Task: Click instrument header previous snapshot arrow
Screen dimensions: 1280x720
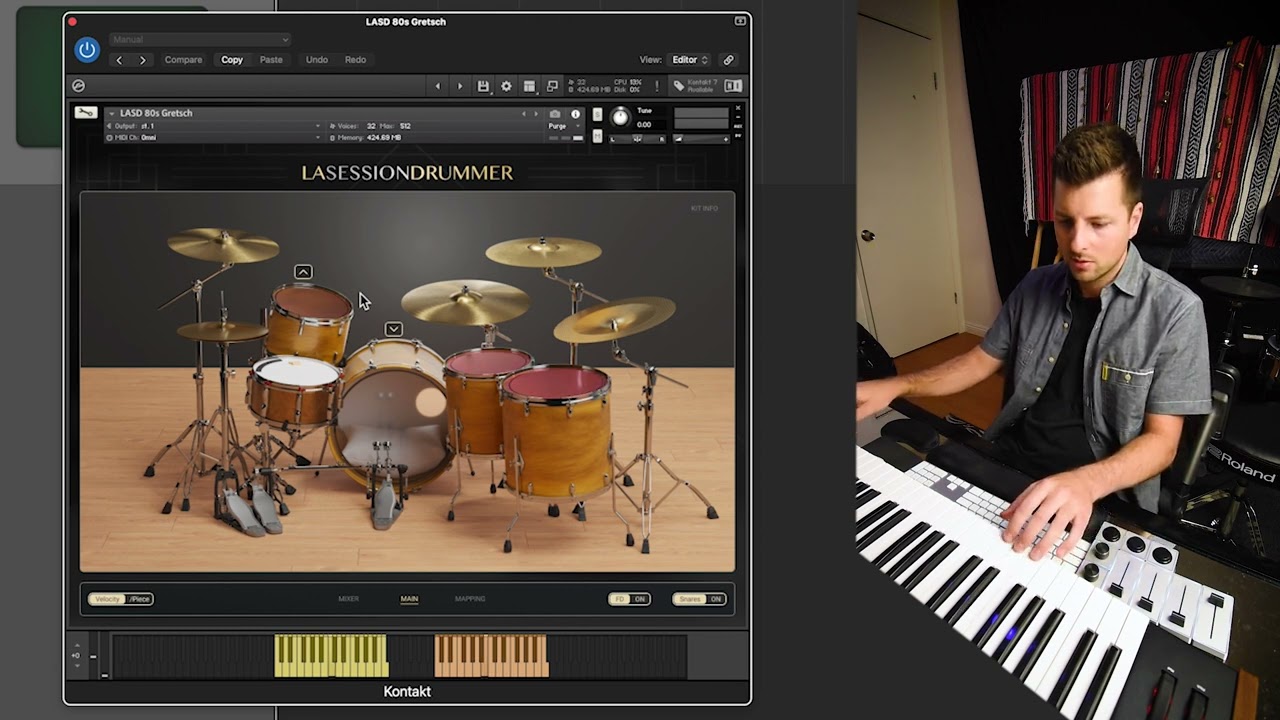Action: [524, 114]
